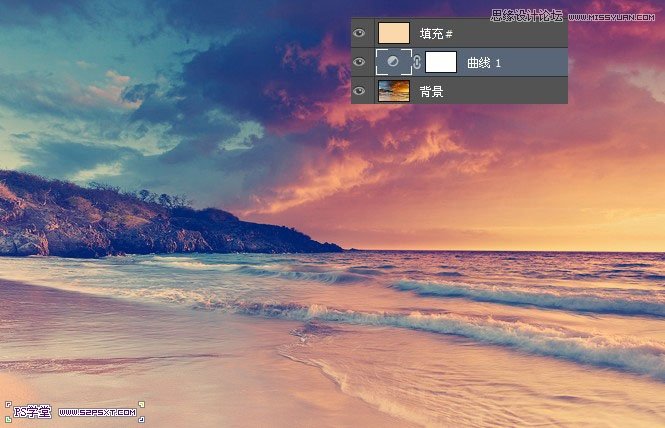
Task: Click the wet sand in the foreground
Action: coord(150,370)
